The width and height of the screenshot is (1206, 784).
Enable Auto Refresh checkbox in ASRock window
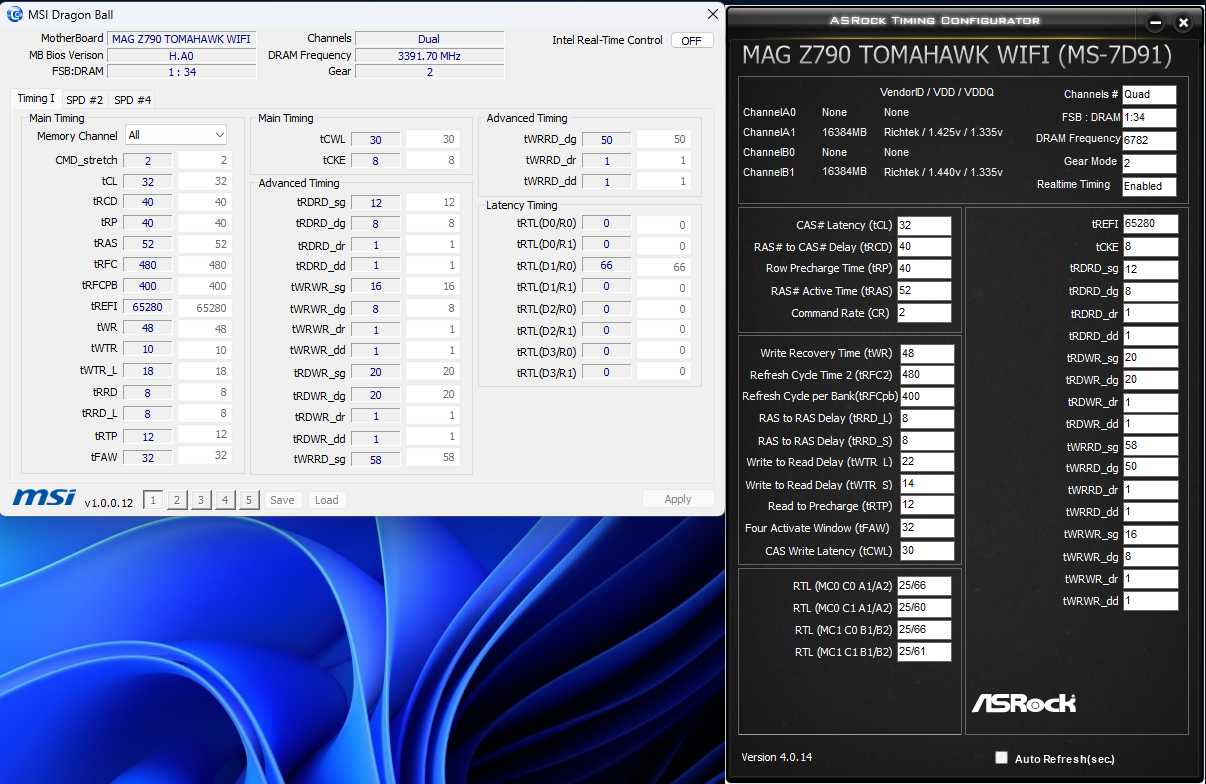click(x=1002, y=758)
